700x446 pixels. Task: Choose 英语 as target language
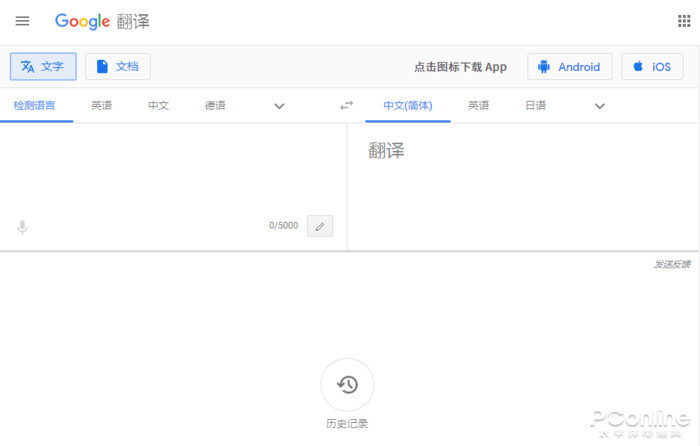point(479,106)
